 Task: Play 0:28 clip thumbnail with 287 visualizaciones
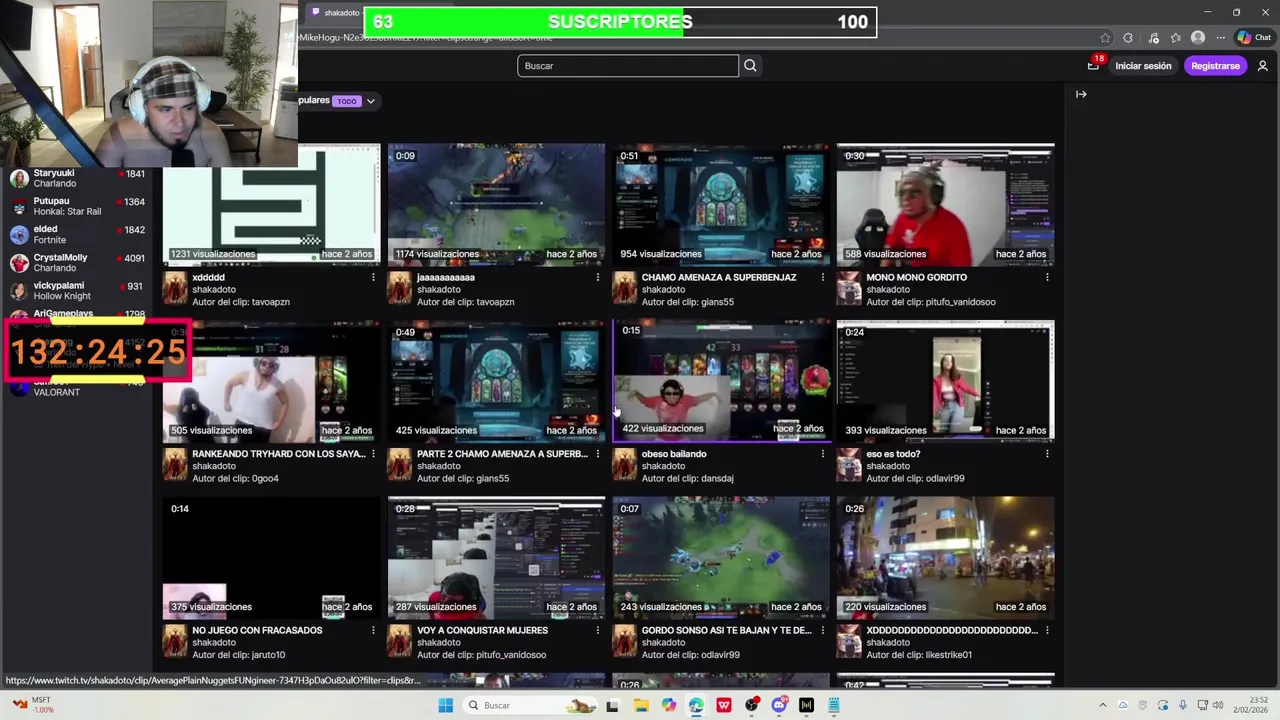click(496, 557)
